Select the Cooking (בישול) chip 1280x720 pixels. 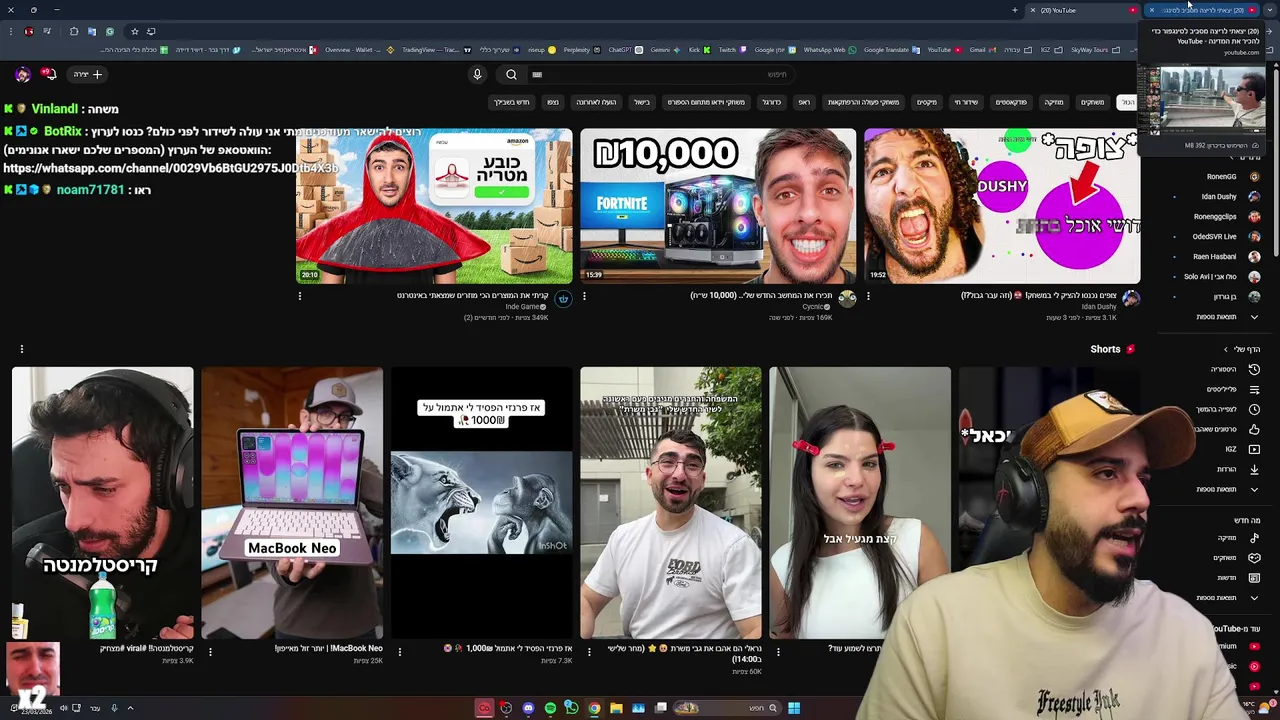tap(642, 102)
